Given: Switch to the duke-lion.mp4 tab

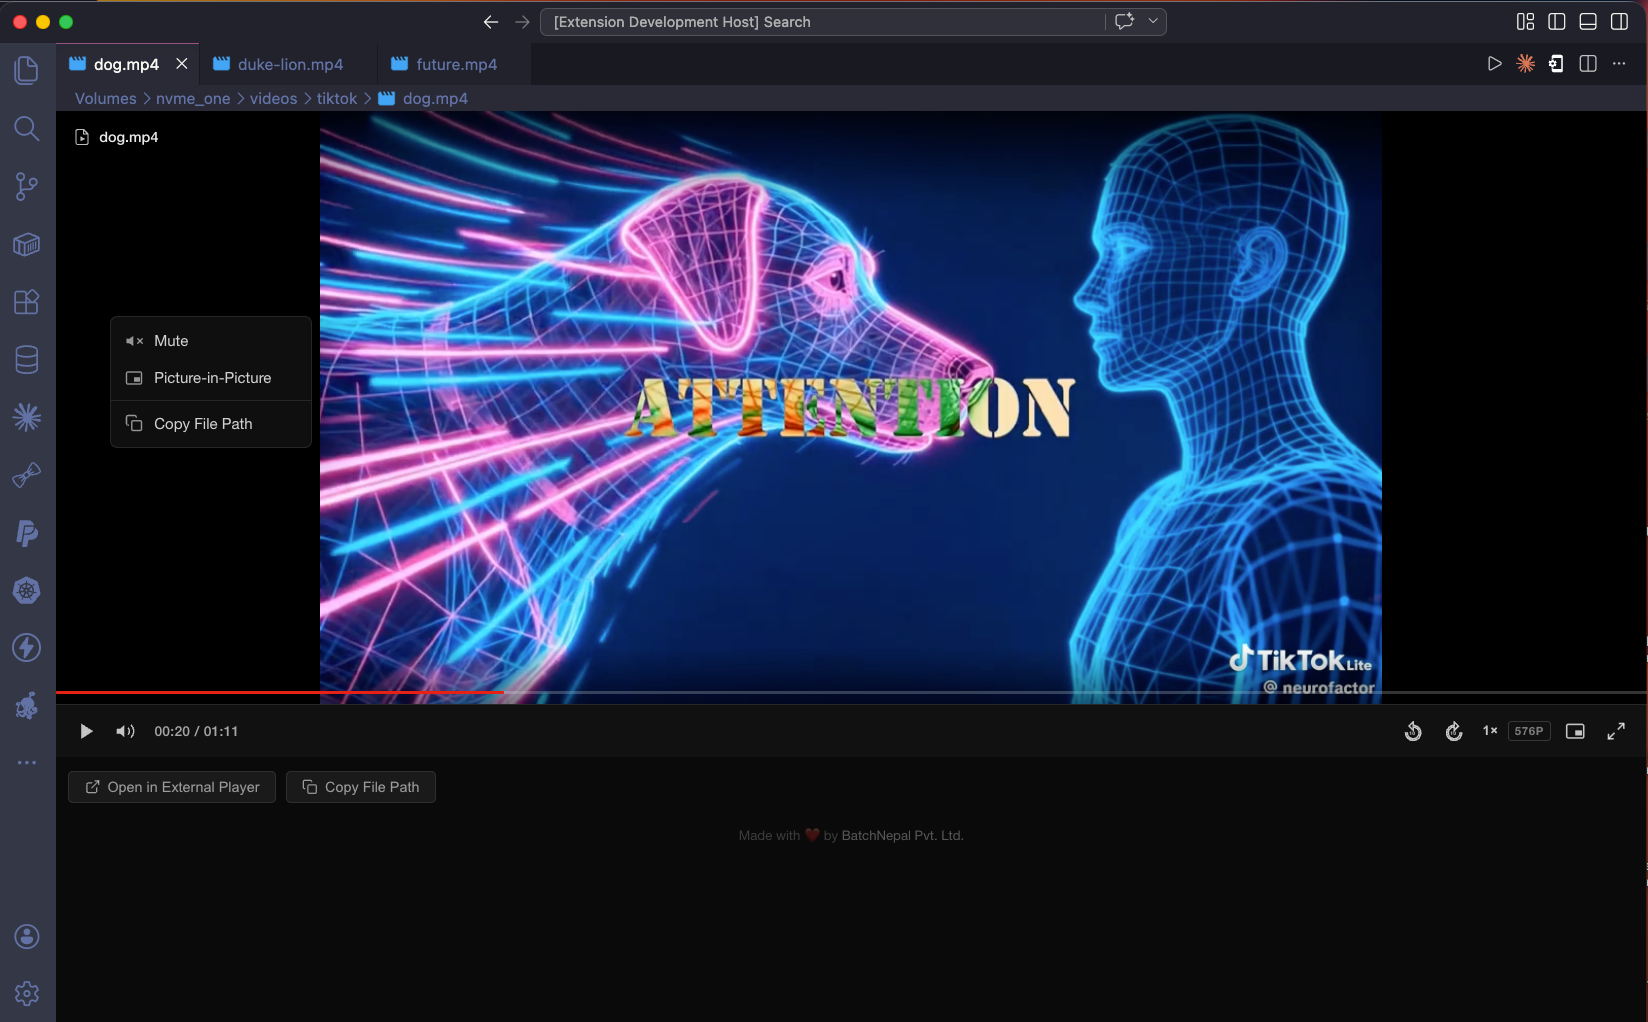Looking at the screenshot, I should [x=289, y=63].
